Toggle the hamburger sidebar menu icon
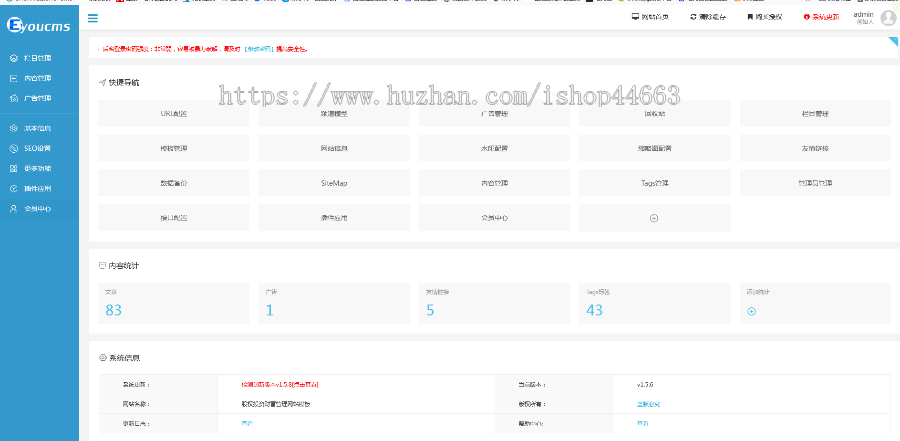900x441 pixels. 92,18
